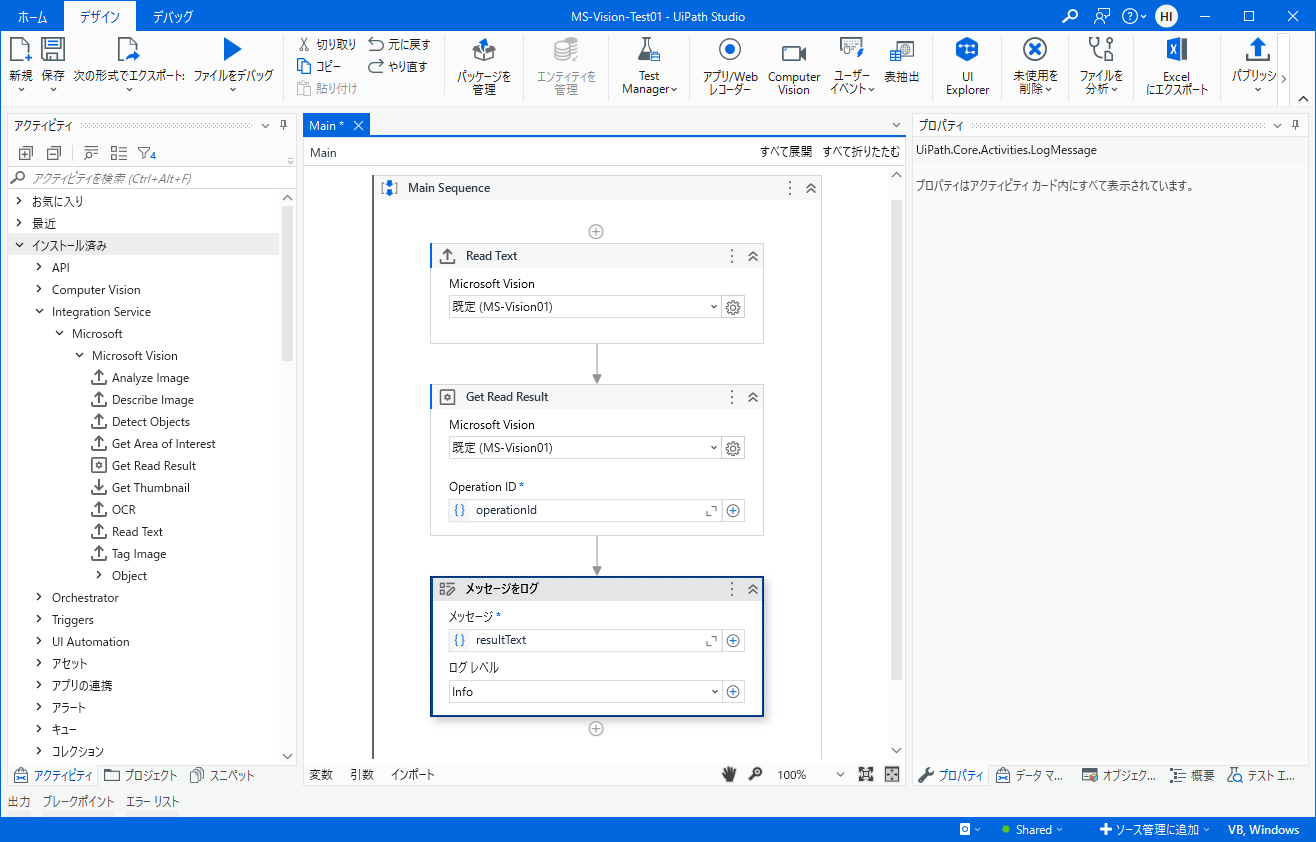This screenshot has height=842, width=1316.
Task: Expand all activities tree icon
Action: [x=26, y=153]
